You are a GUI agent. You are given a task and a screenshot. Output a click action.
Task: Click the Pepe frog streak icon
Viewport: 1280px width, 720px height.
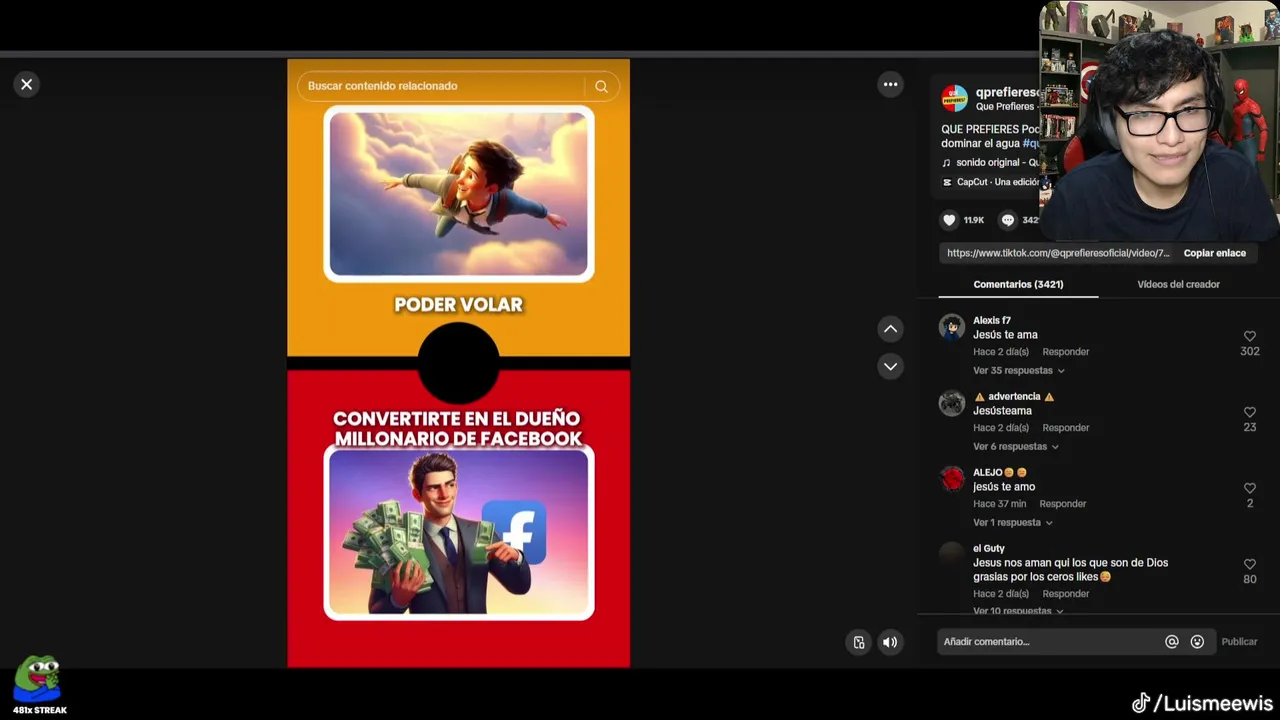pyautogui.click(x=38, y=681)
